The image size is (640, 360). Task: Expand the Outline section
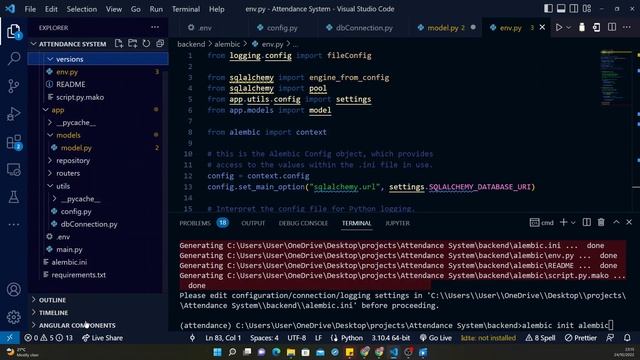pyautogui.click(x=98, y=300)
